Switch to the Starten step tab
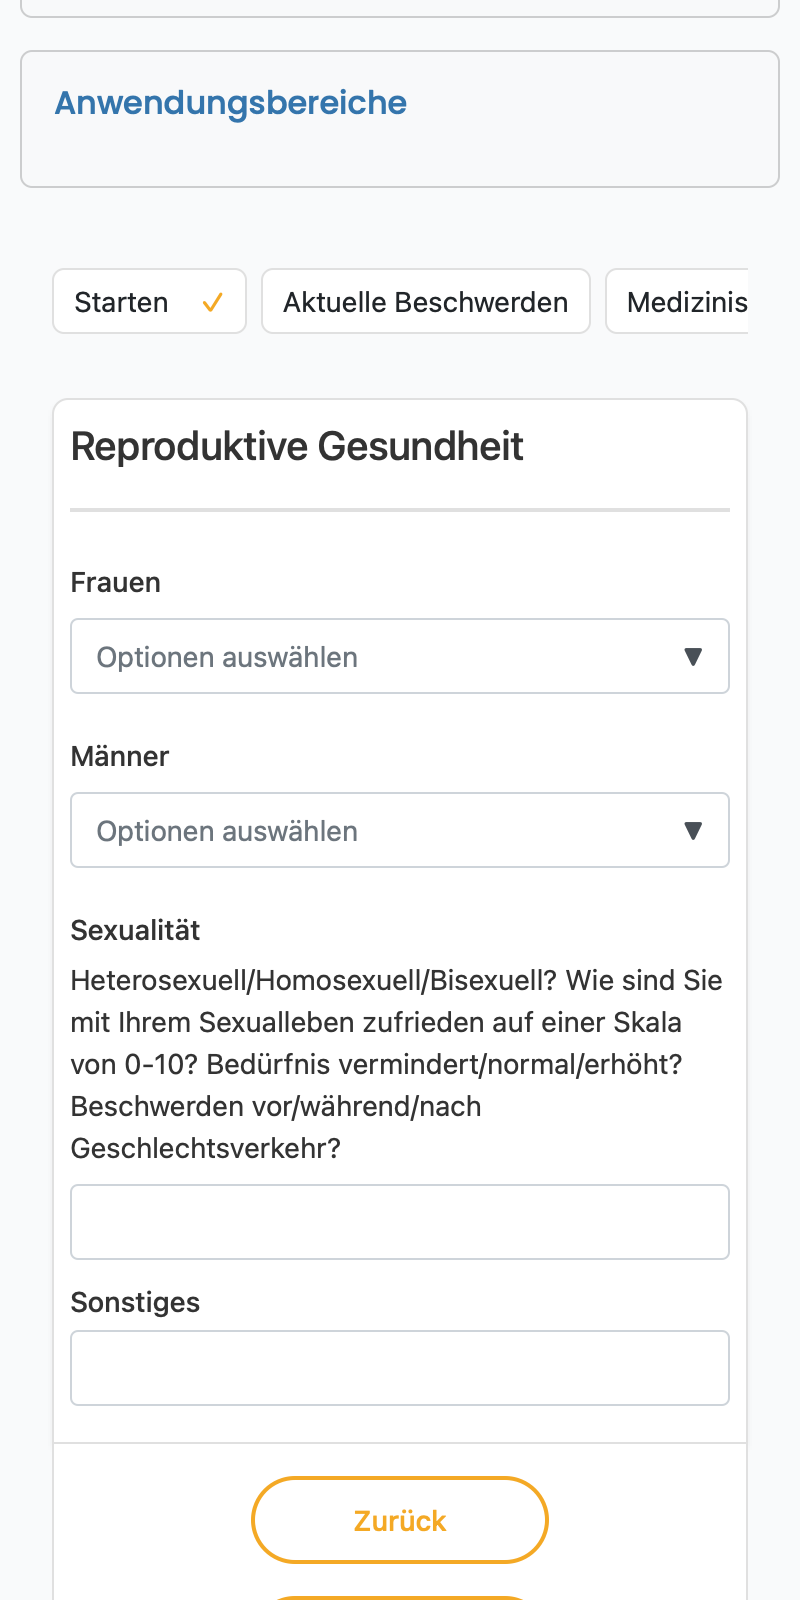800x1600 pixels. pyautogui.click(x=149, y=301)
